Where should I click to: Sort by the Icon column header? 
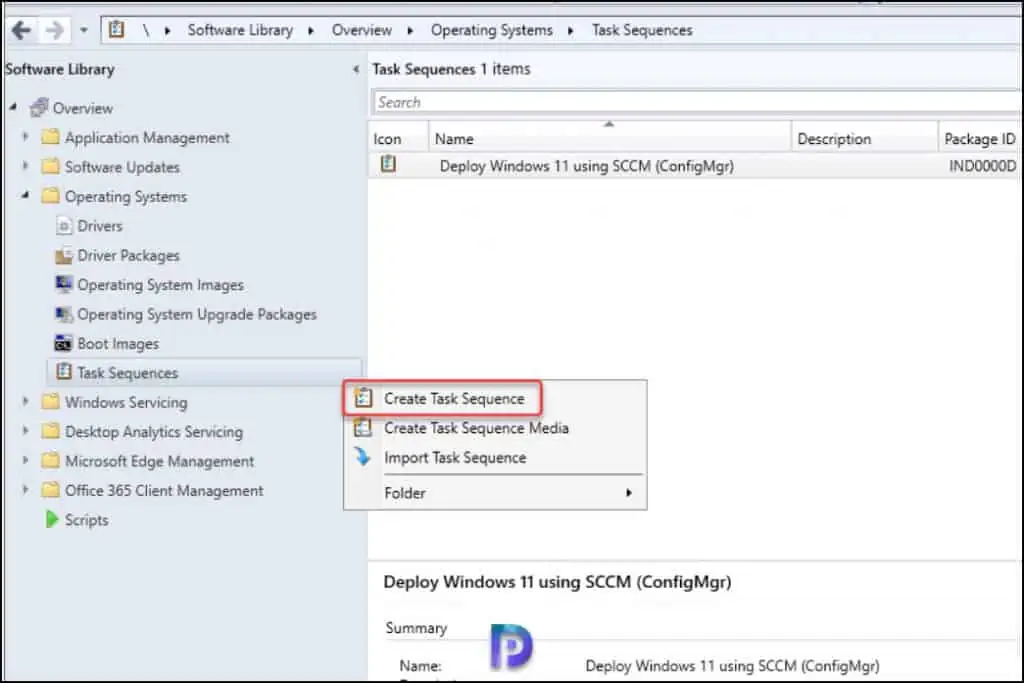click(x=398, y=138)
